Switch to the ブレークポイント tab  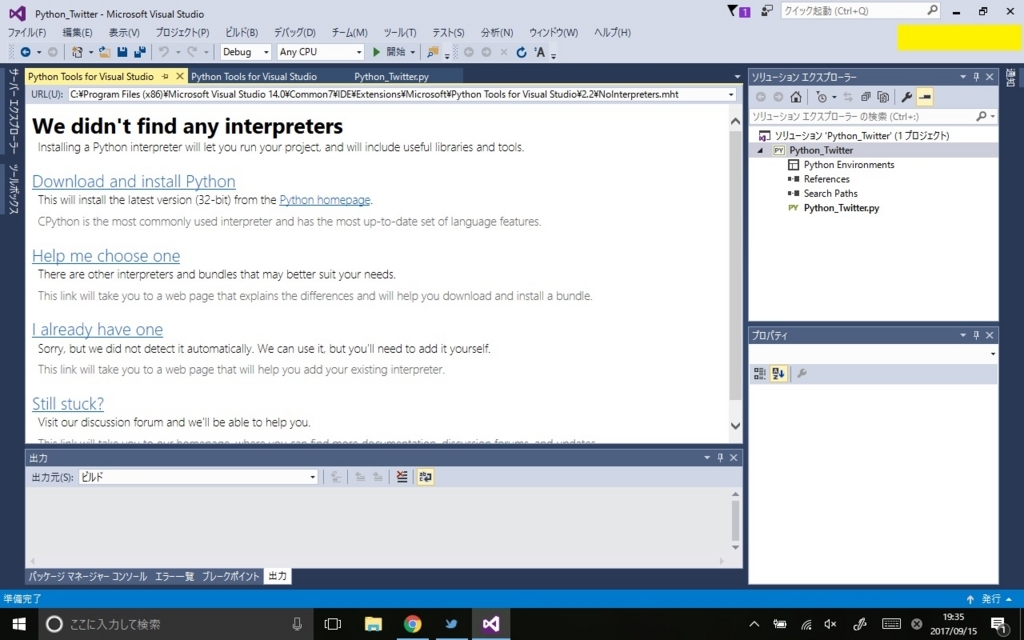point(231,576)
